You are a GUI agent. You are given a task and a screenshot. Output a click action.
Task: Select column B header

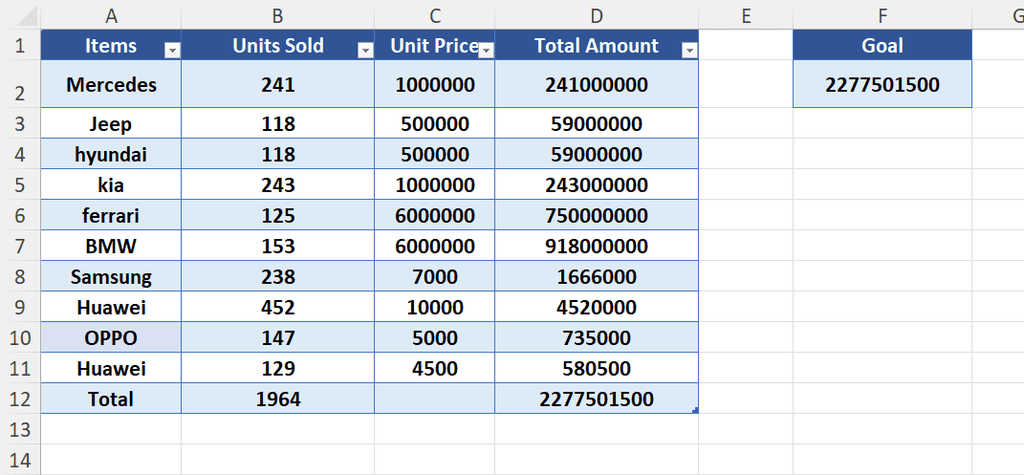(x=278, y=16)
